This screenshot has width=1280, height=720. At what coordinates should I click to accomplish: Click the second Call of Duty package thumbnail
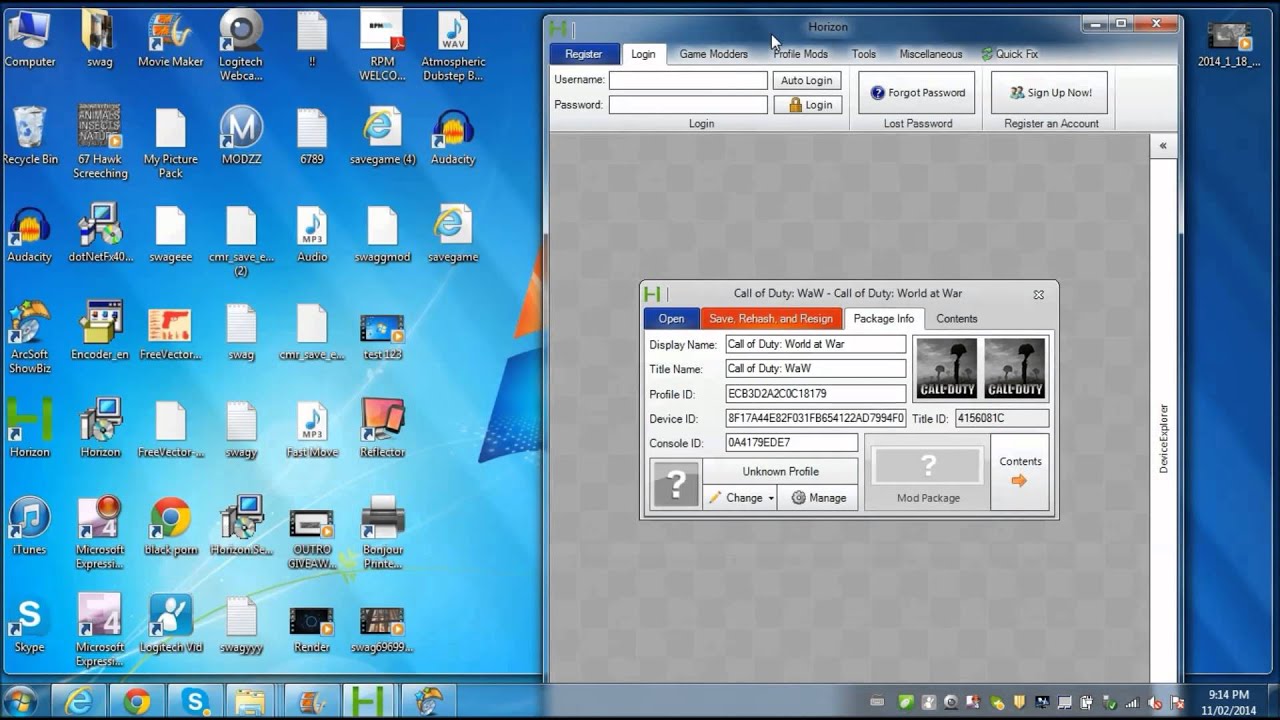pyautogui.click(x=1014, y=368)
